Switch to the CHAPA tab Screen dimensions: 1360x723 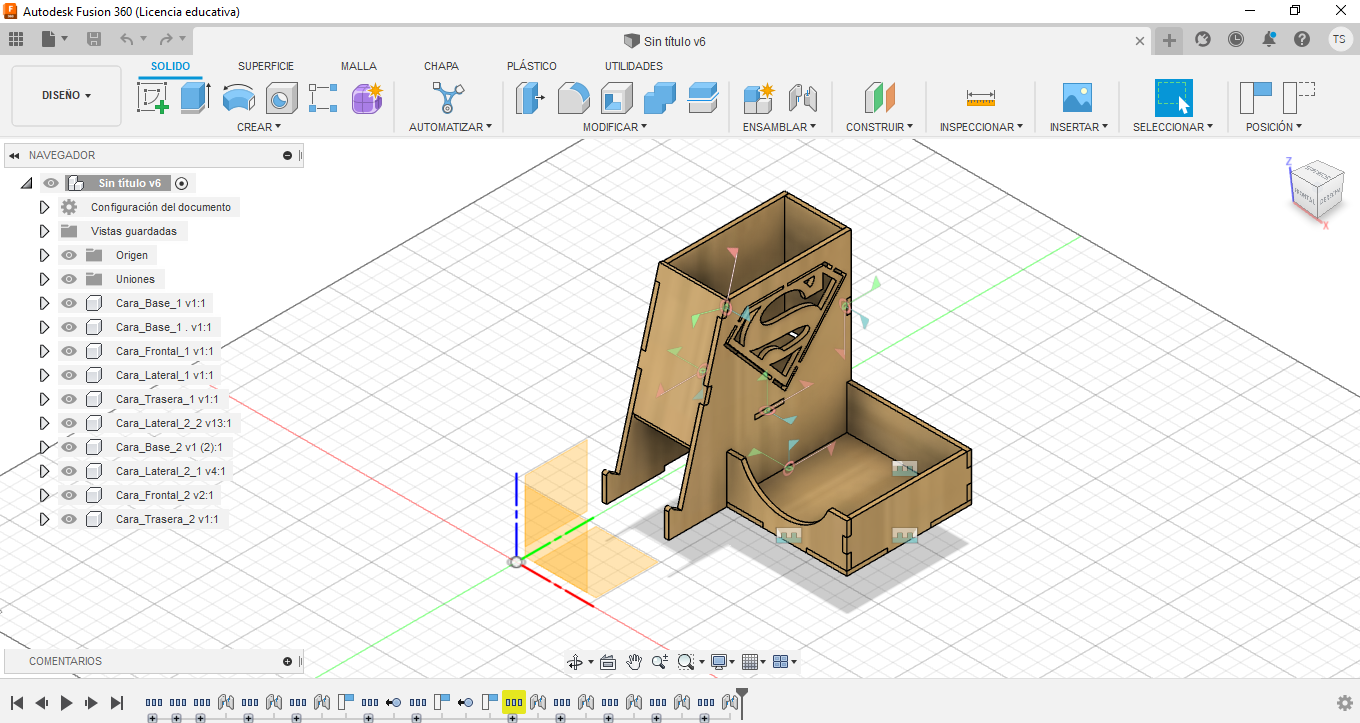tap(441, 66)
